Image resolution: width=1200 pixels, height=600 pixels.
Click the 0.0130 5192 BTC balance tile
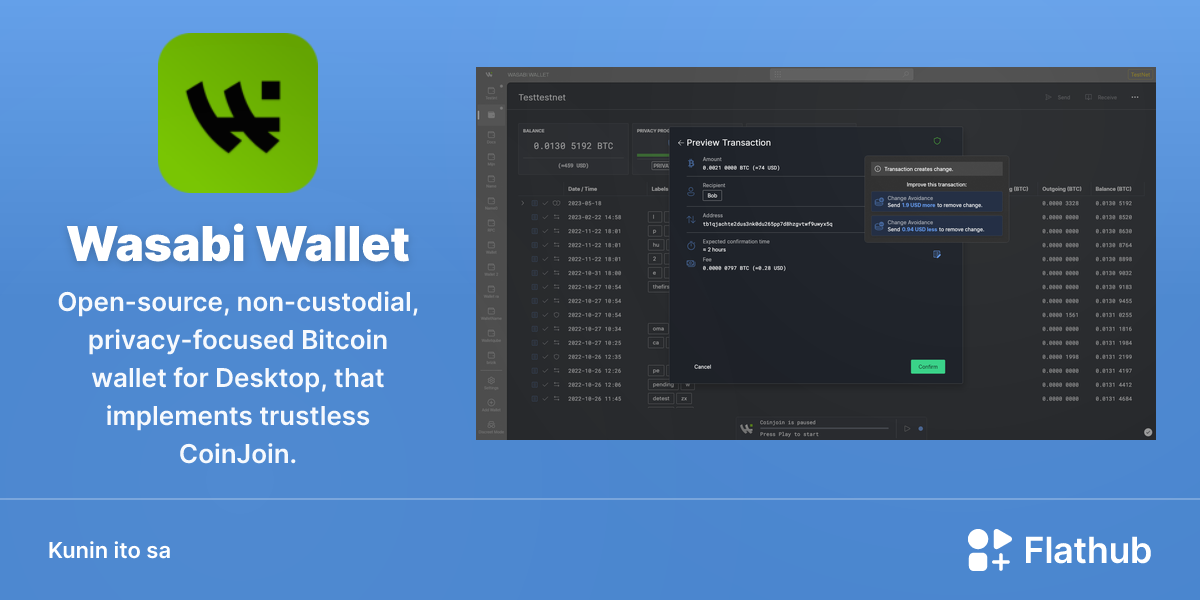coord(573,147)
